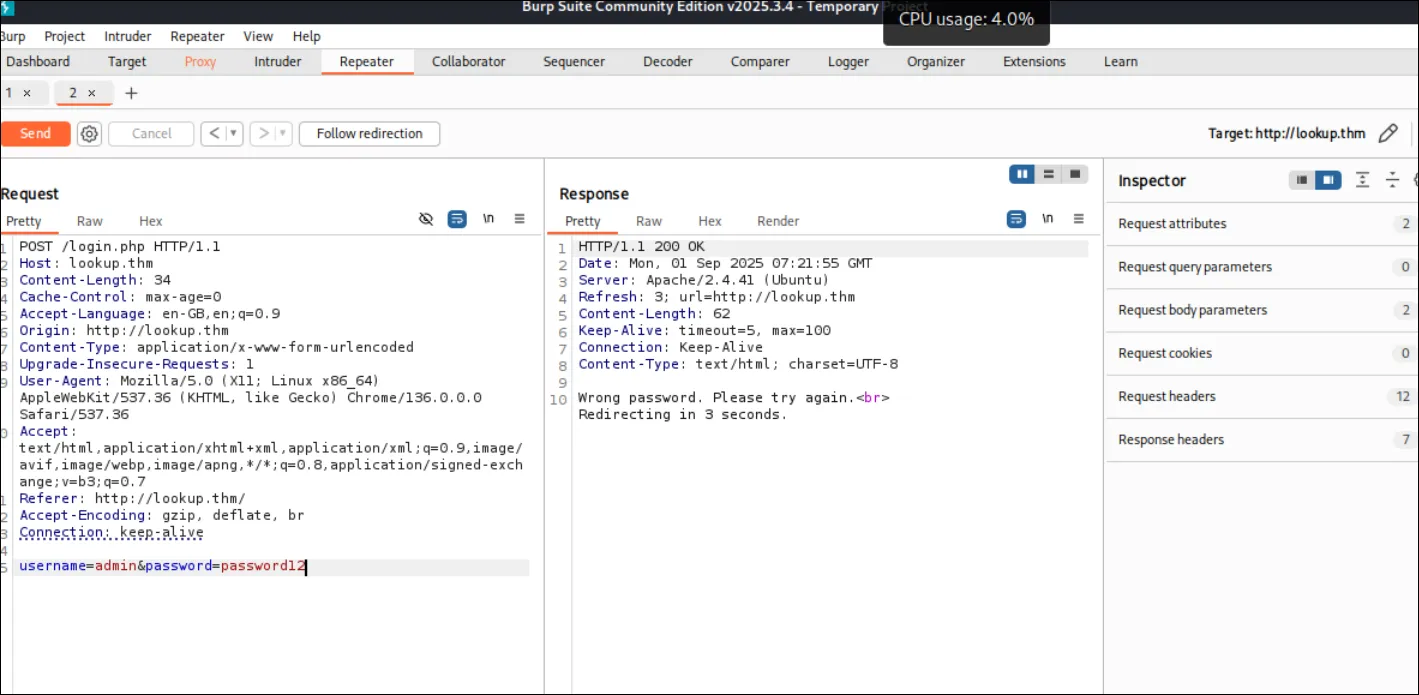The width and height of the screenshot is (1419, 695).
Task: Click the Cancel button
Action: click(151, 133)
